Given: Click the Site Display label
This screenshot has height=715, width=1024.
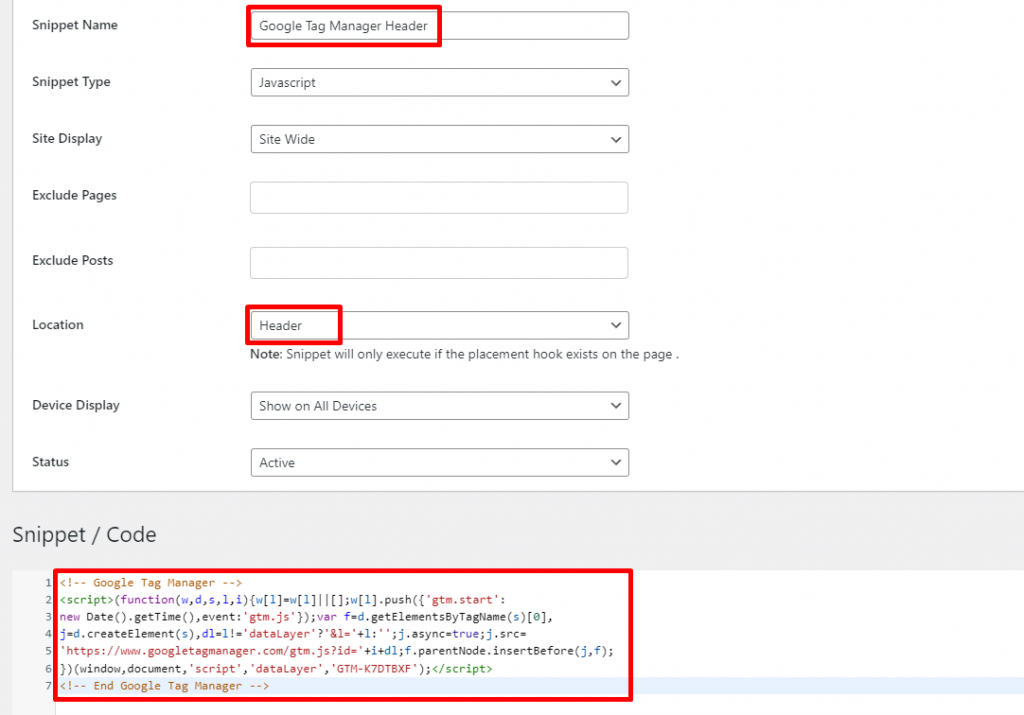Looking at the screenshot, I should coord(67,138).
